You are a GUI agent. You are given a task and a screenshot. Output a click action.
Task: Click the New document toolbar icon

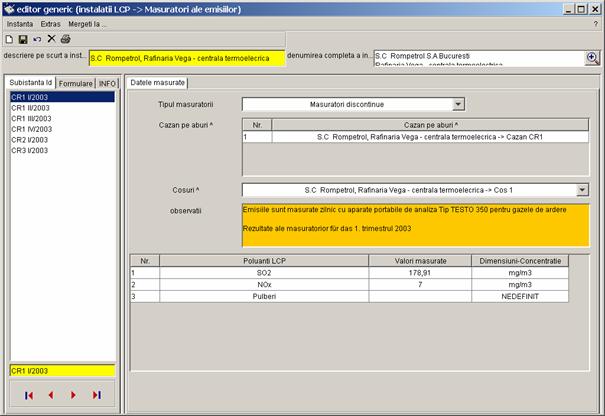click(9, 38)
